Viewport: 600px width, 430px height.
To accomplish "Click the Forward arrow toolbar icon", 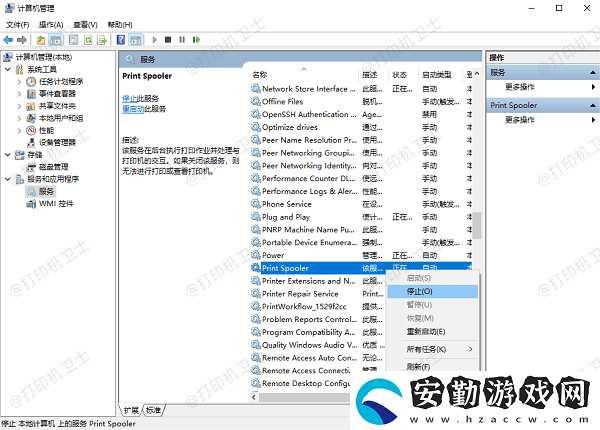I will pyautogui.click(x=22, y=39).
